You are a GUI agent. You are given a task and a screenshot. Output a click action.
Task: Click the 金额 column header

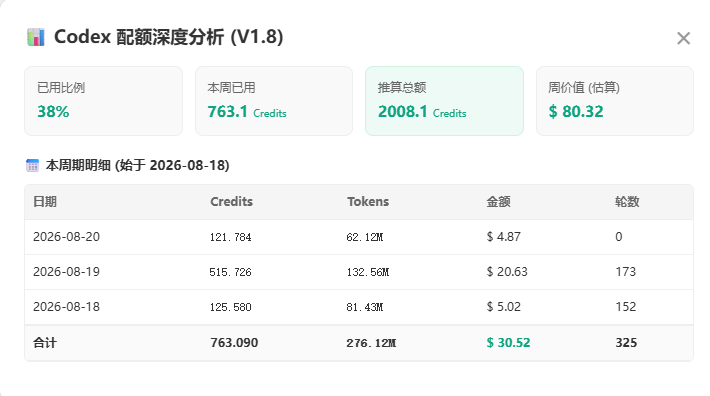498,201
